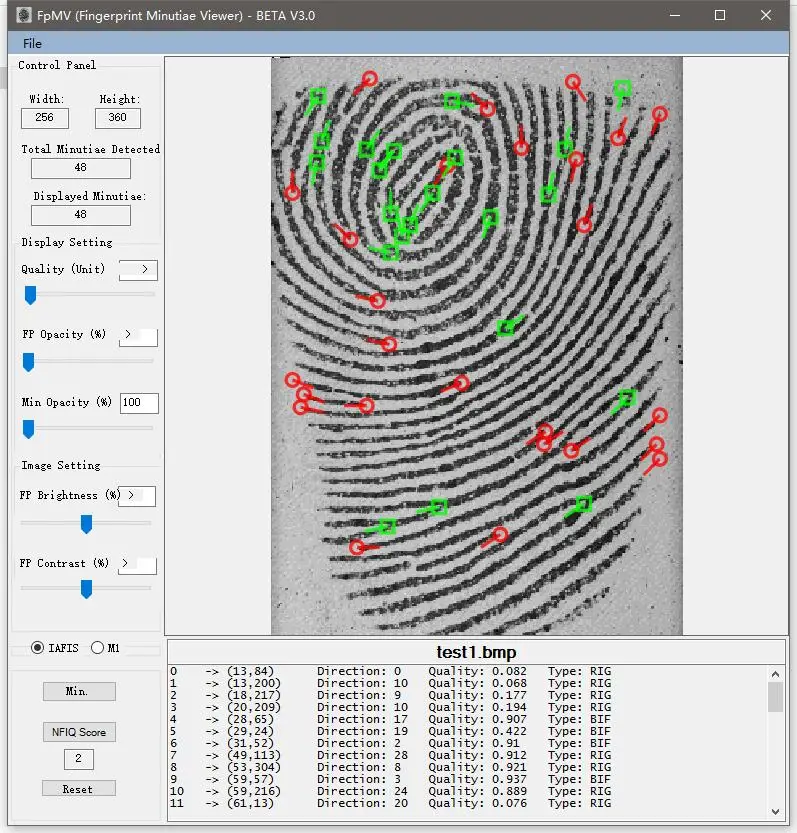Screen dimensions: 797x833
Task: Click the Reset button
Action: point(78,788)
